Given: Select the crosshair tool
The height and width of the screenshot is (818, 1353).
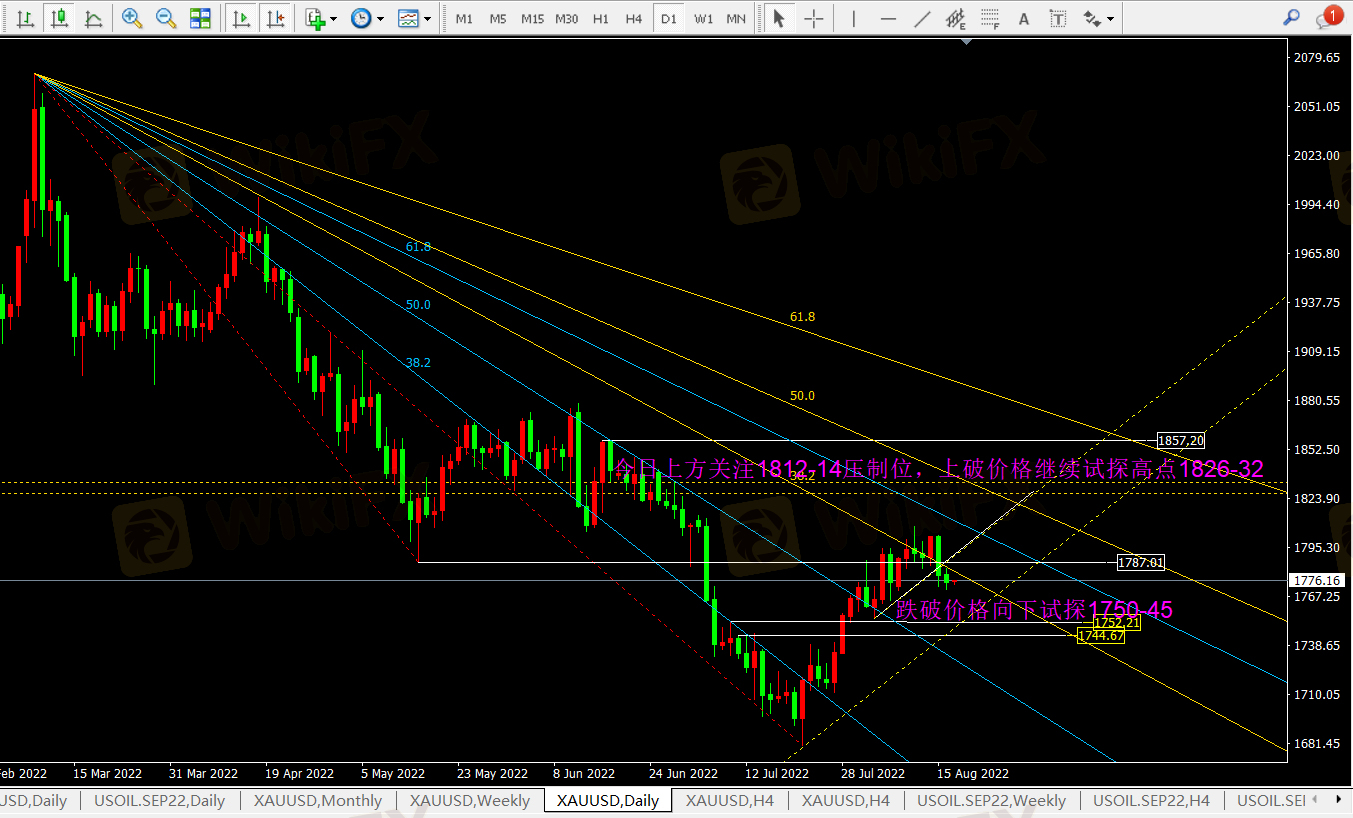Looking at the screenshot, I should pyautogui.click(x=814, y=18).
